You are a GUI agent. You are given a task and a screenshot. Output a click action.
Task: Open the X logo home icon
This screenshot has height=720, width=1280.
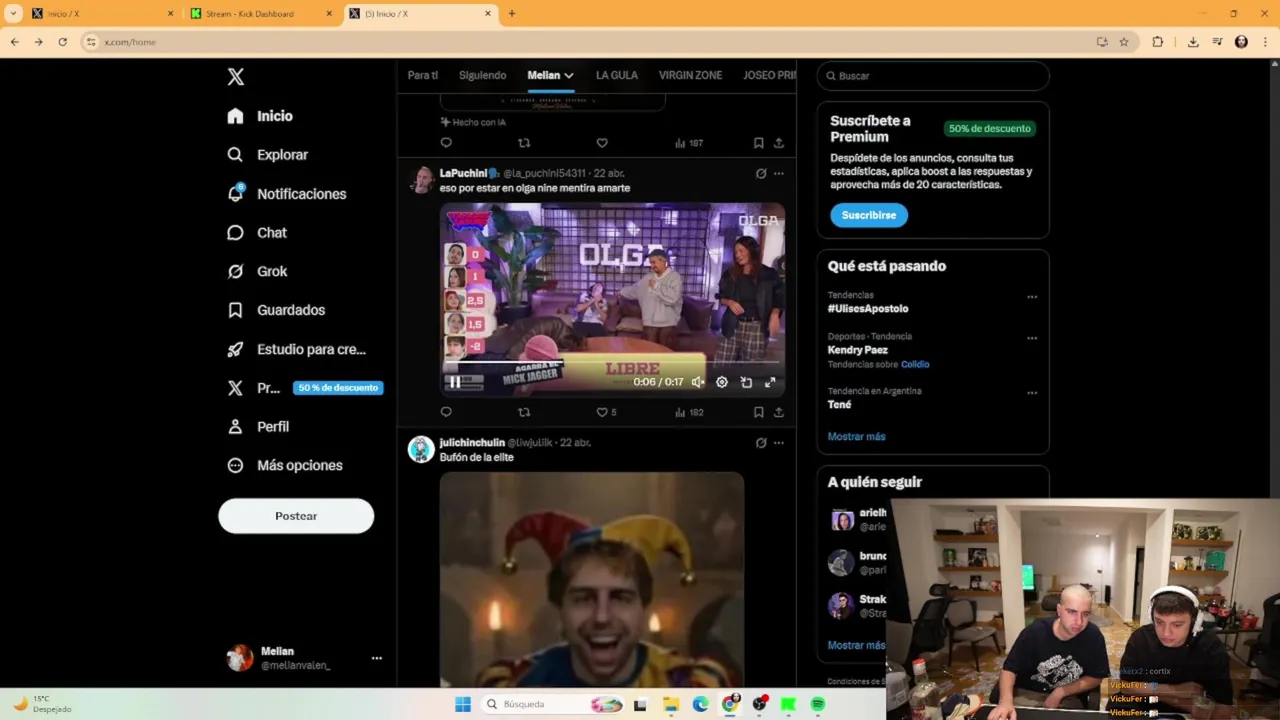(x=235, y=77)
